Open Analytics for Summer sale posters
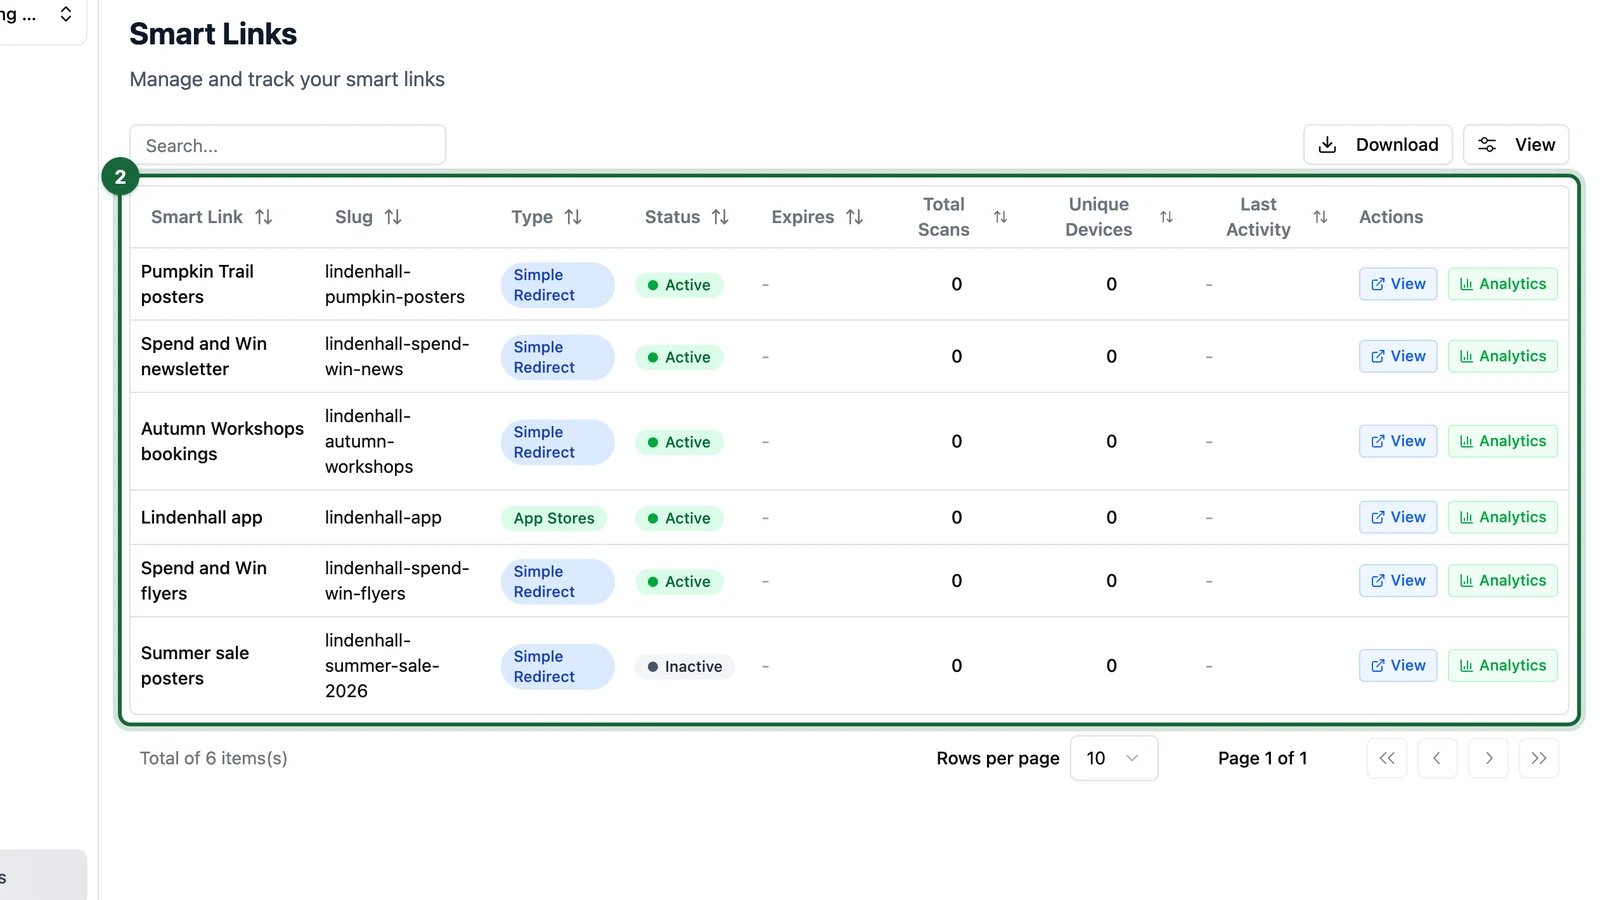 click(x=1503, y=665)
